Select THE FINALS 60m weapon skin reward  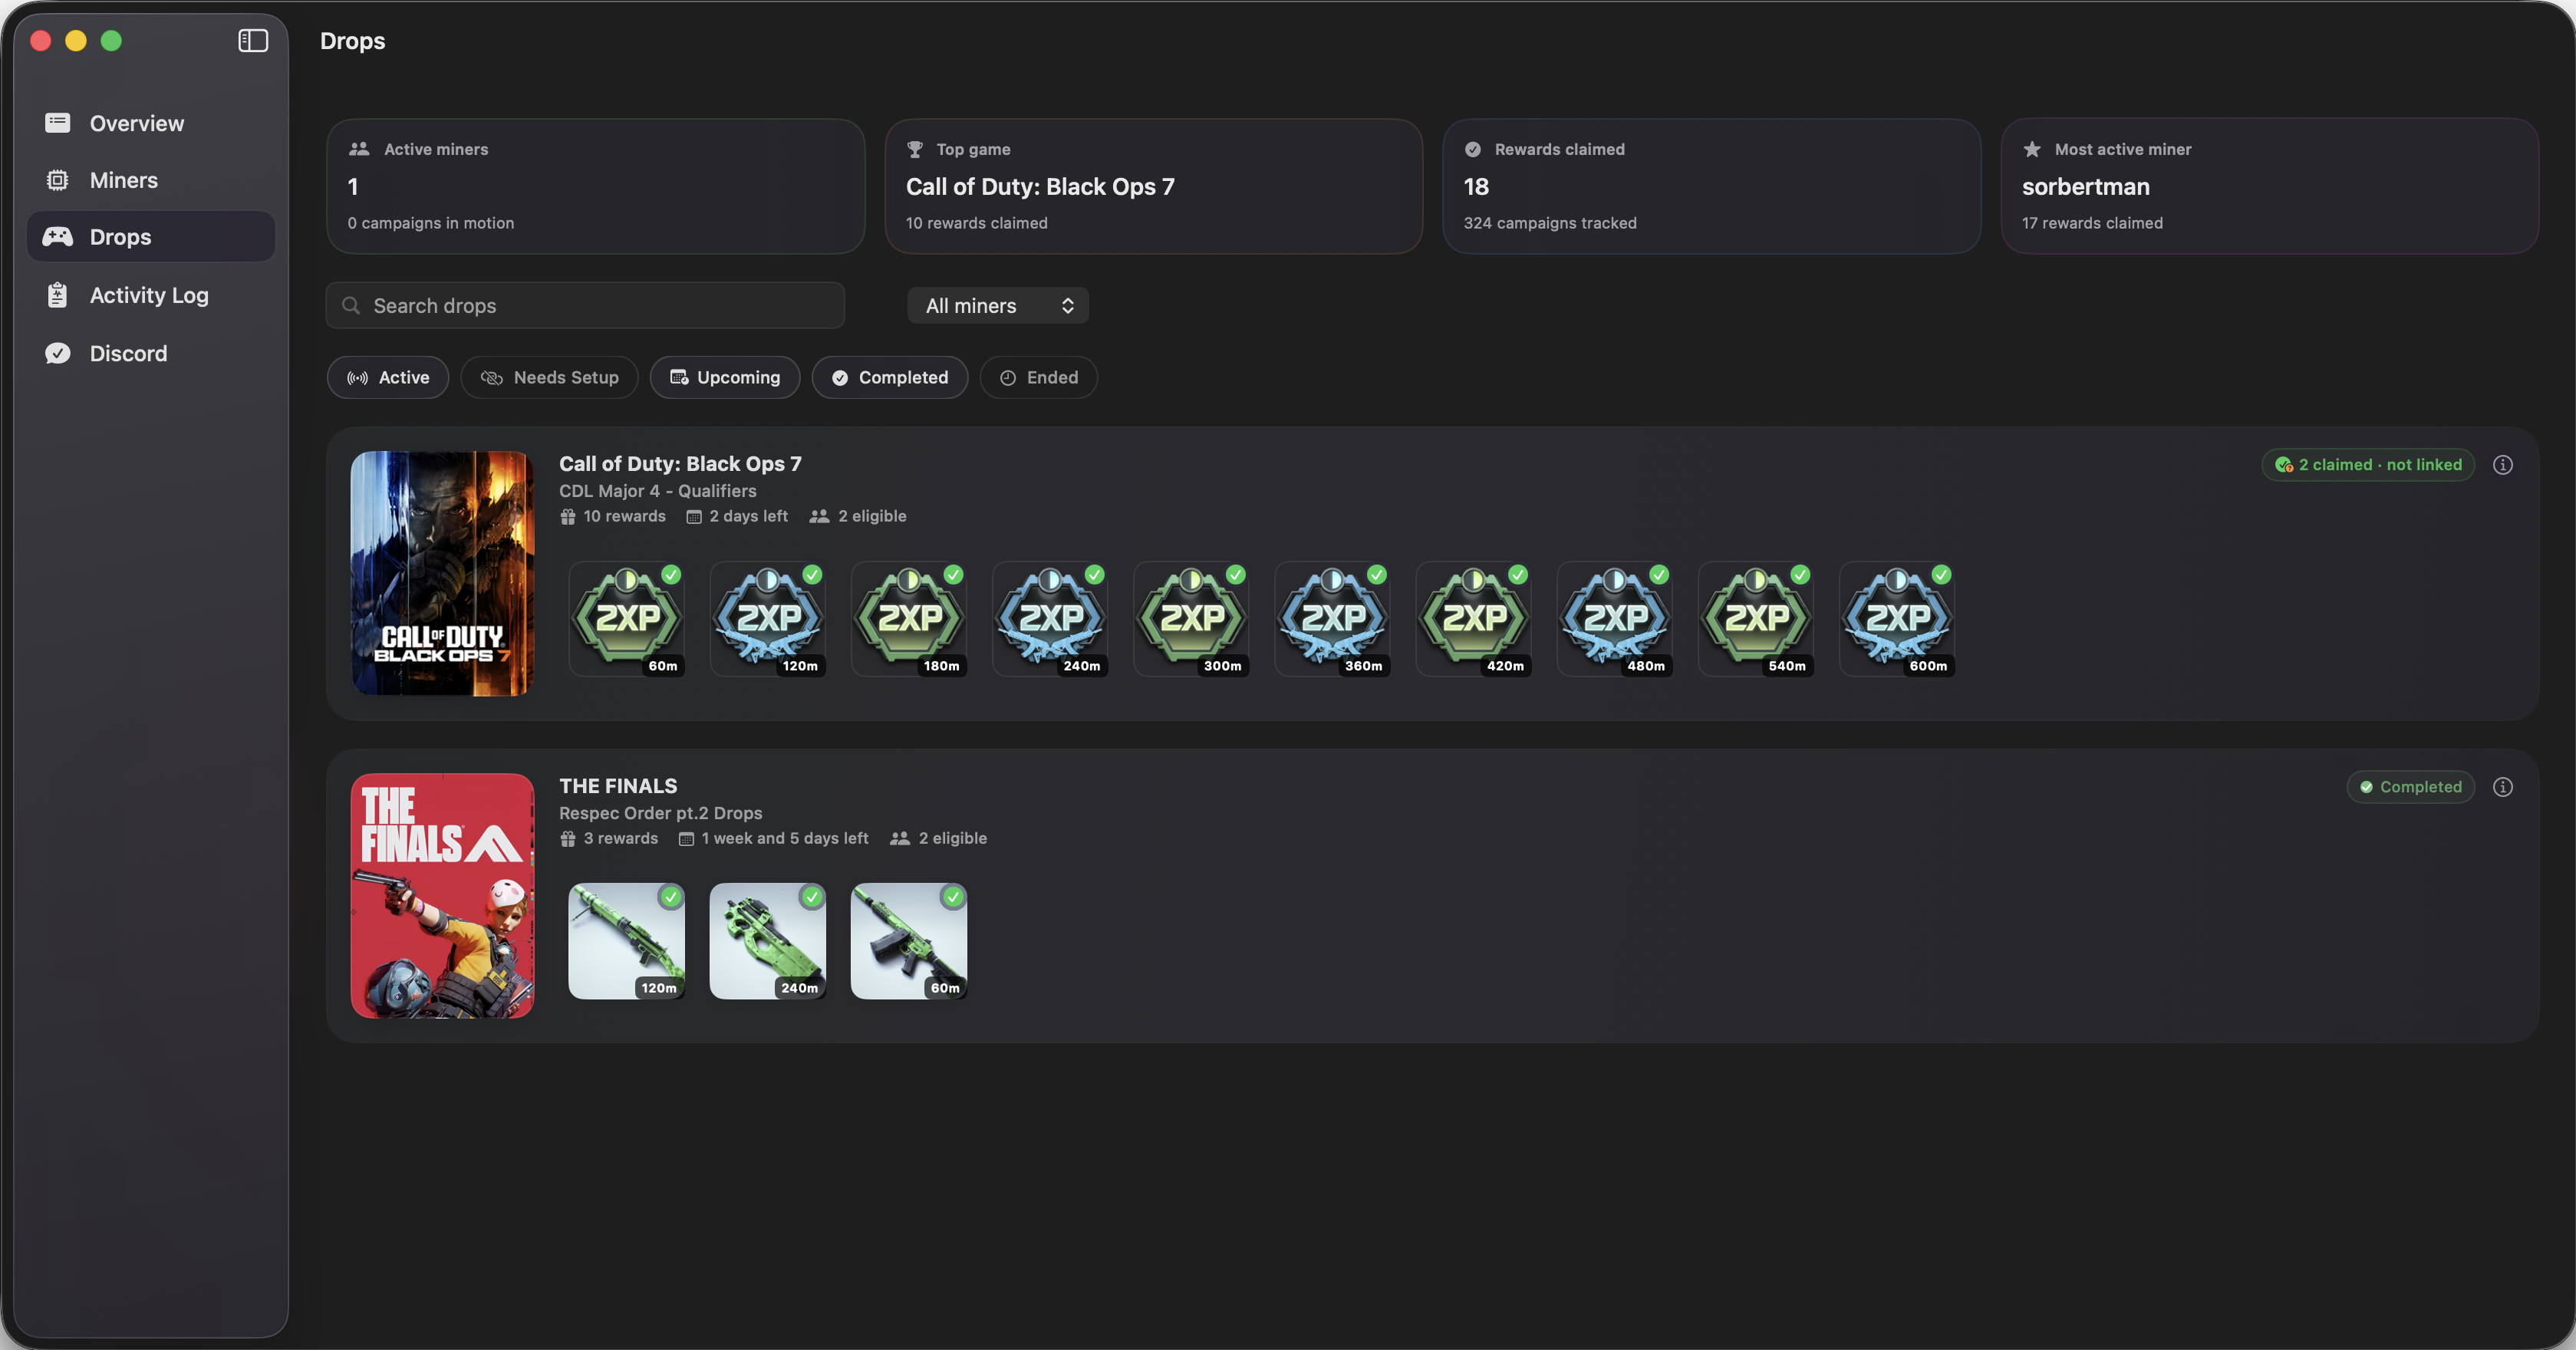909,941
